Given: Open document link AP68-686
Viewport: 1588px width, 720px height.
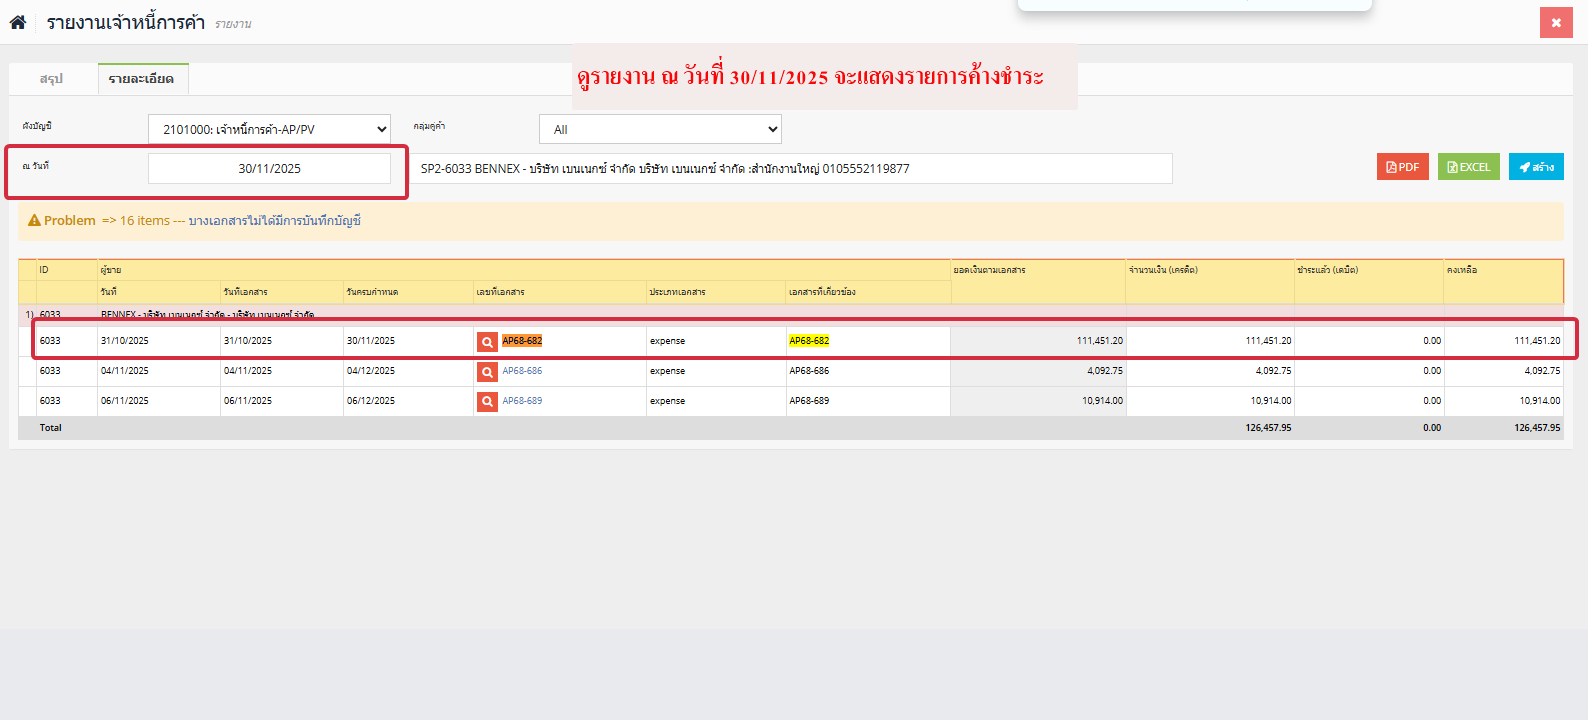Looking at the screenshot, I should [x=522, y=371].
